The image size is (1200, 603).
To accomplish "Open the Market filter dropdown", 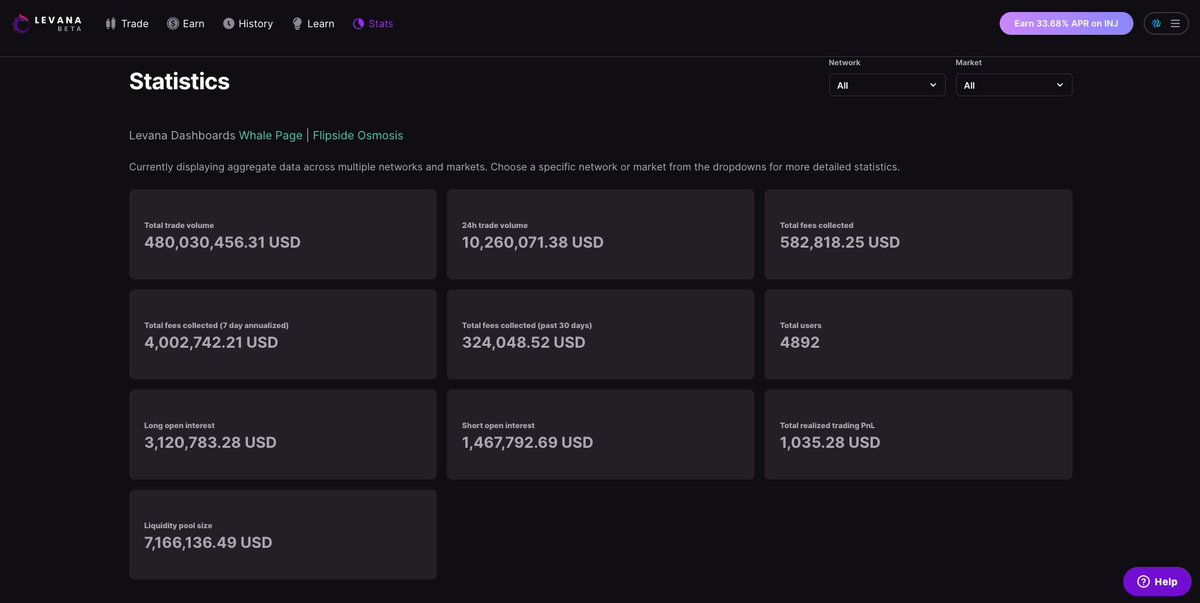I will tap(1014, 83).
